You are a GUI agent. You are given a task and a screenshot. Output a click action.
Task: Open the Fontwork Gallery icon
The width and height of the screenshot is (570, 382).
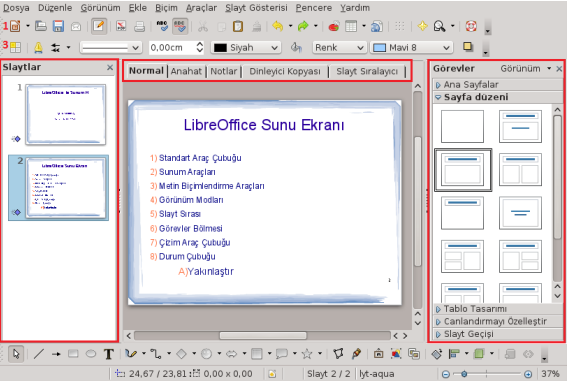click(378, 354)
